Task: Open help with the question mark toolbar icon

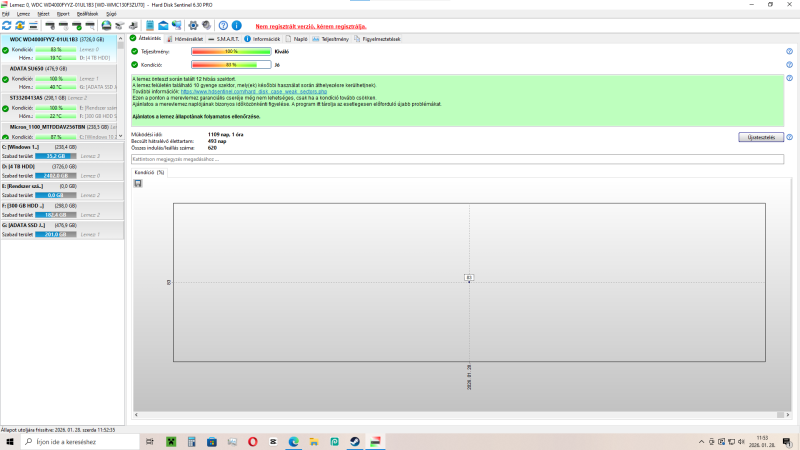Action: [223, 26]
